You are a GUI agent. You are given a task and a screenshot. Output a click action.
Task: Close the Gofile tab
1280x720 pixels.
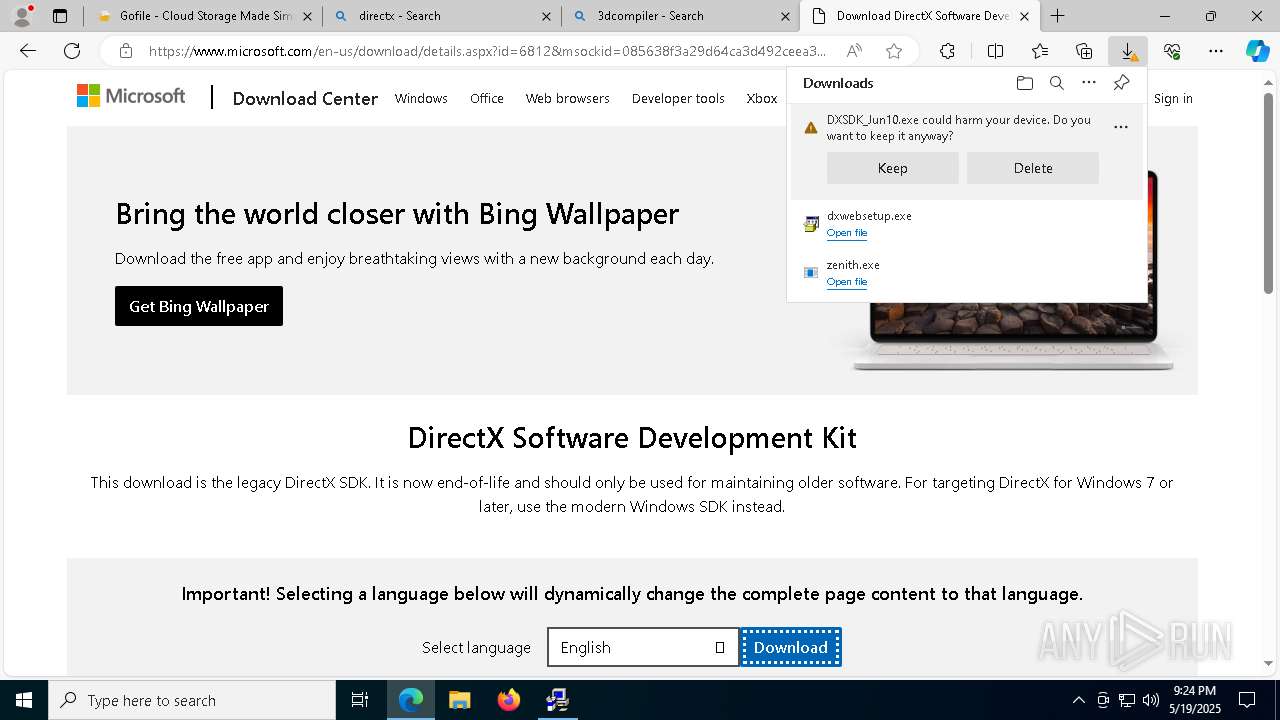[x=307, y=16]
